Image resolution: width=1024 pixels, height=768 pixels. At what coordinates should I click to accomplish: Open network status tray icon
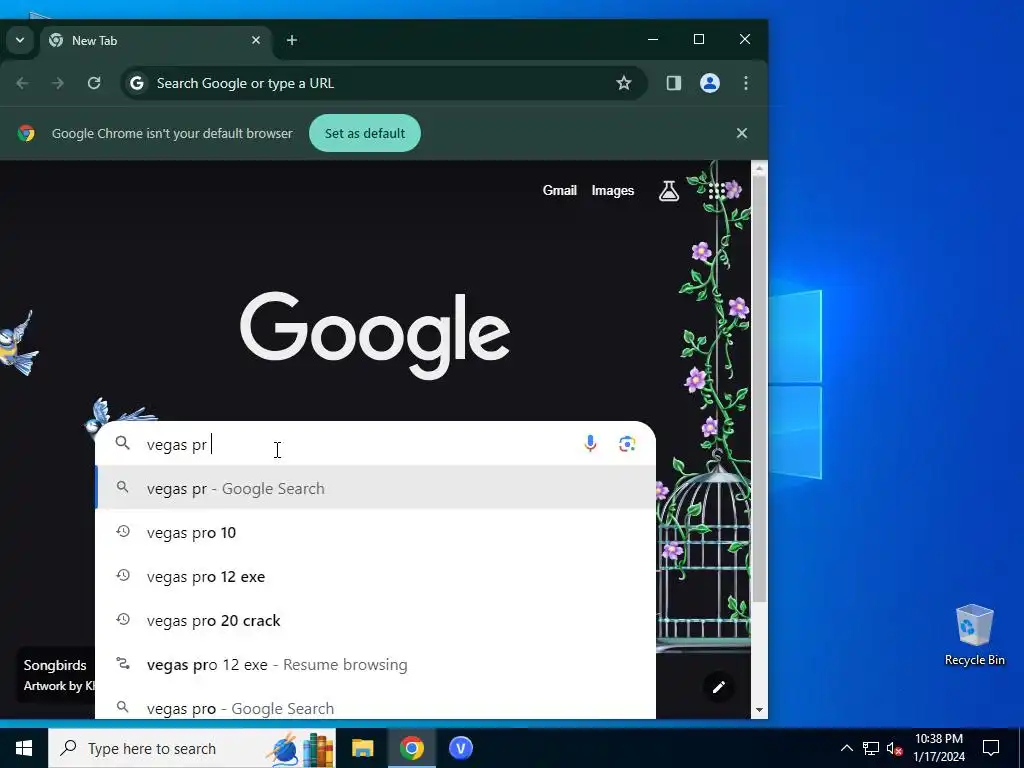coord(871,748)
